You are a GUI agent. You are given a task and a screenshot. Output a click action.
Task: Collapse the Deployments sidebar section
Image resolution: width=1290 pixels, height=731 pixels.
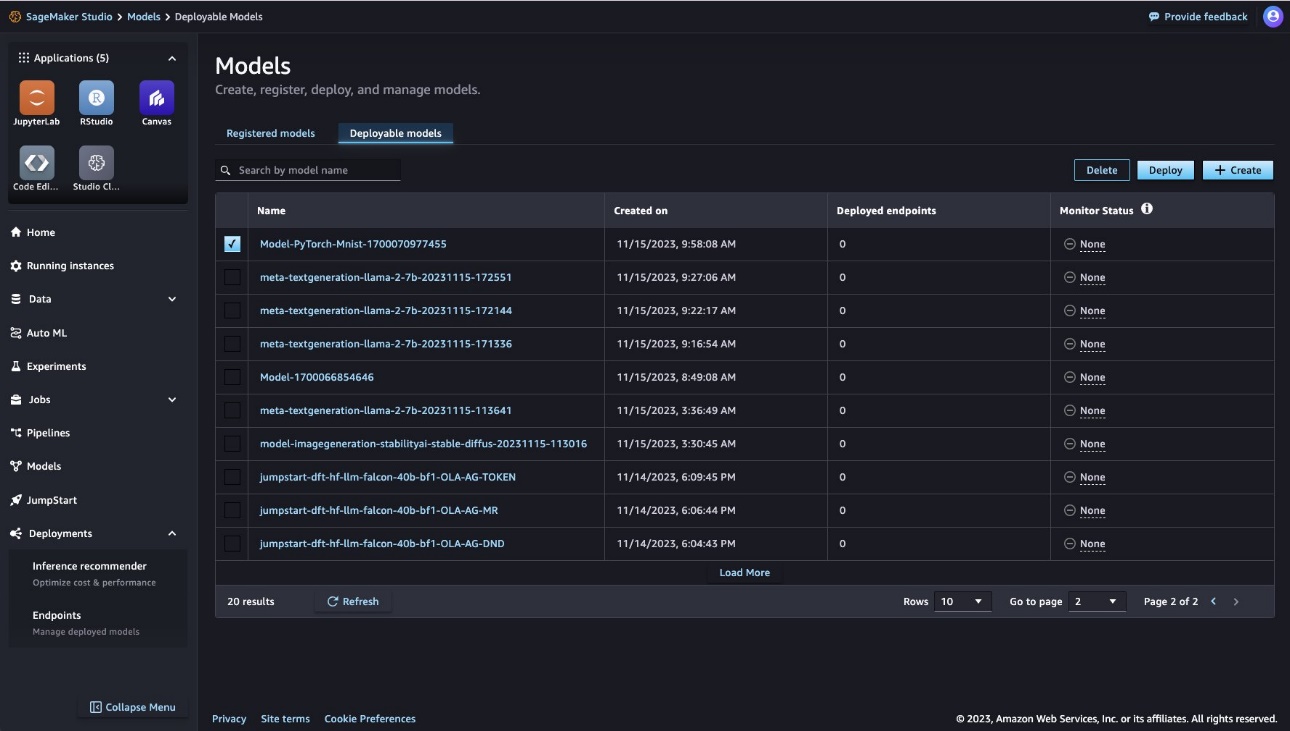(x=172, y=533)
